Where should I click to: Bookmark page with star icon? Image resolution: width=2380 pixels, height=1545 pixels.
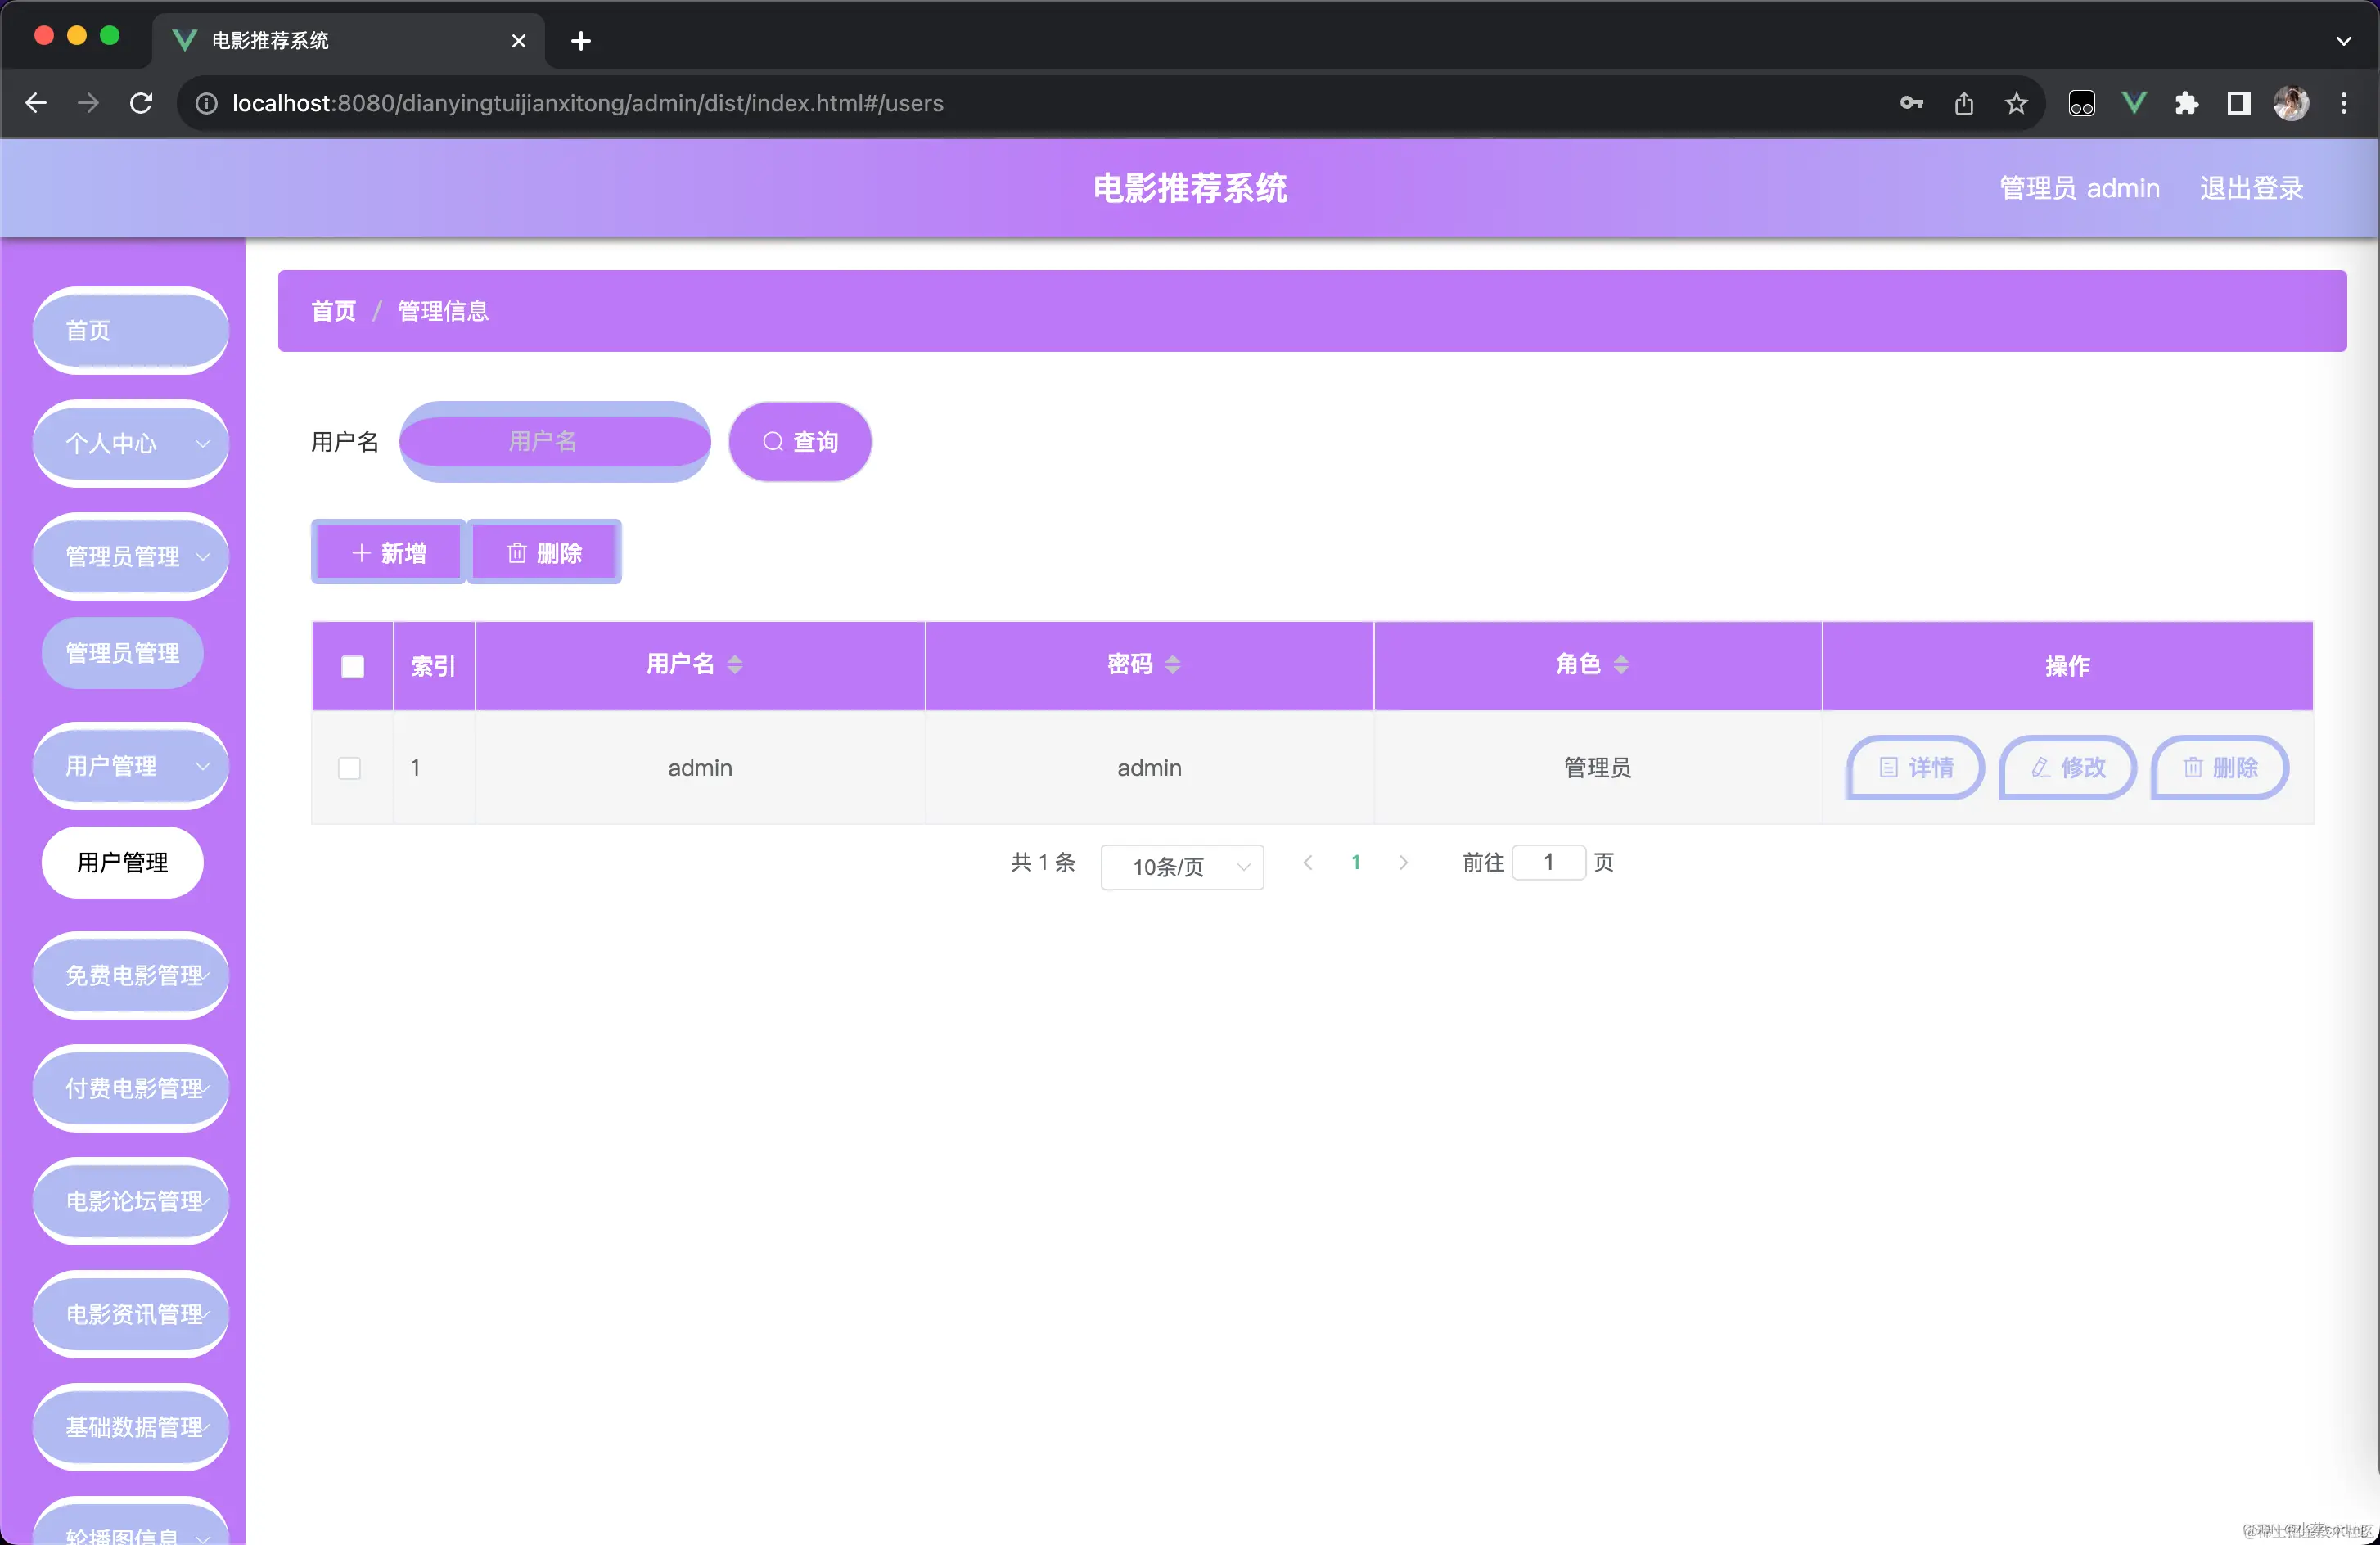pos(2016,103)
